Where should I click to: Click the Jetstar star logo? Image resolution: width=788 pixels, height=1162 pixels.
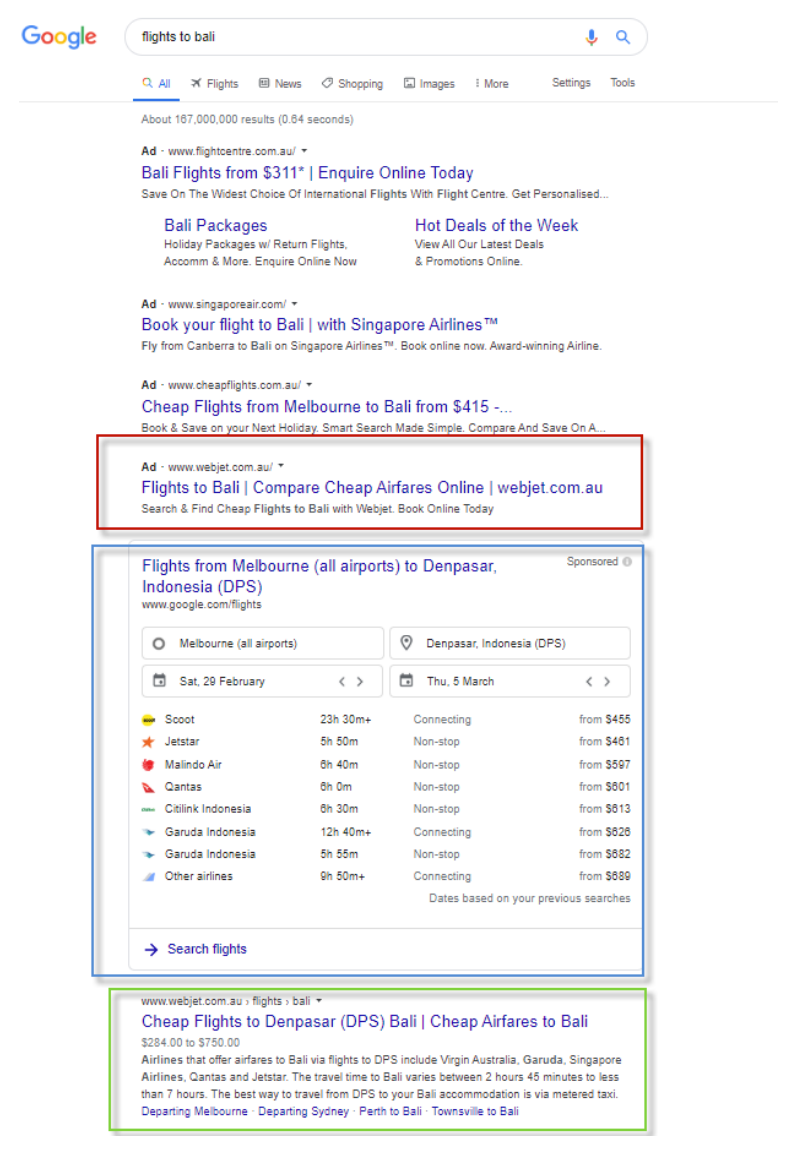pos(148,742)
